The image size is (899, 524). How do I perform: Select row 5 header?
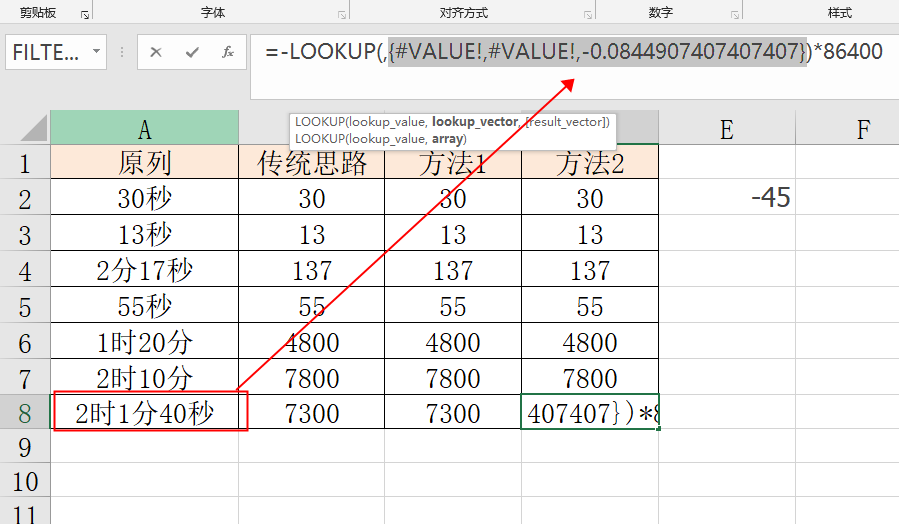click(25, 306)
